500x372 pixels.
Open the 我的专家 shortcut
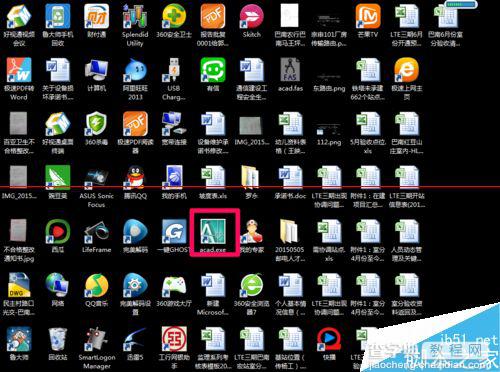(251, 232)
